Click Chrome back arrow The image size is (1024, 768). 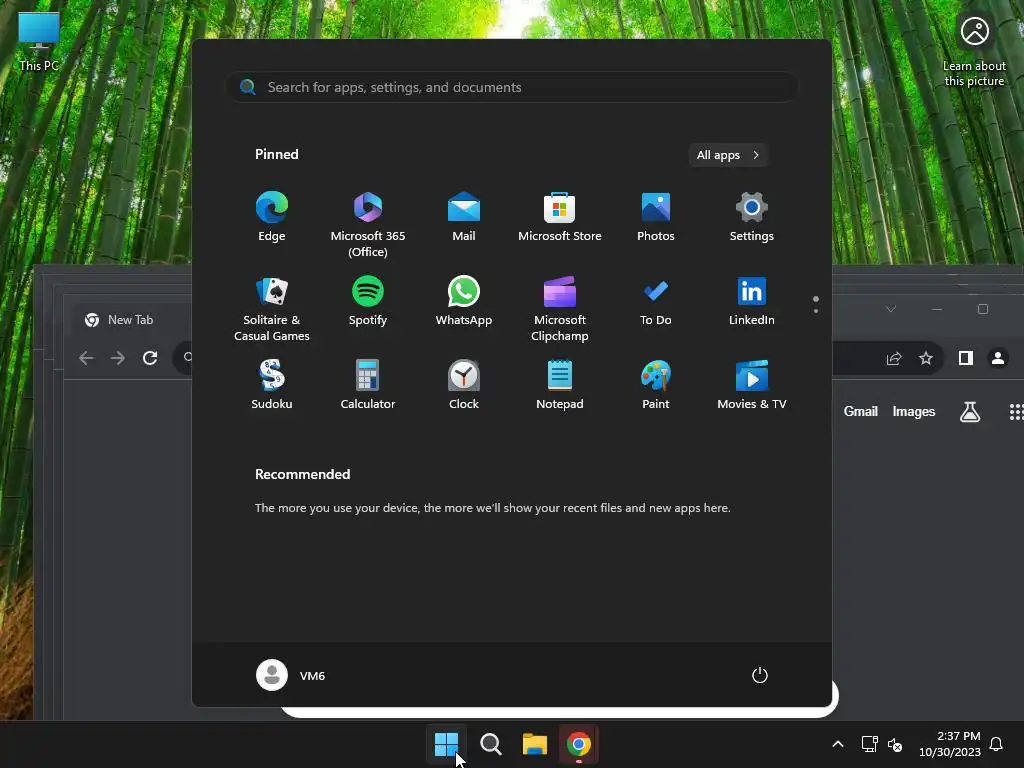[x=86, y=358]
